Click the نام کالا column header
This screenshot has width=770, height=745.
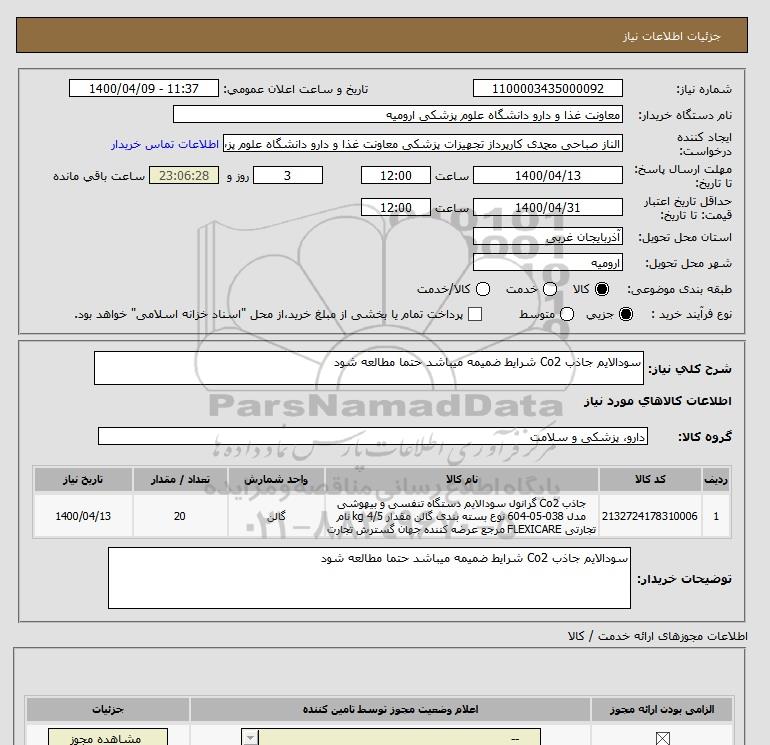pos(462,479)
